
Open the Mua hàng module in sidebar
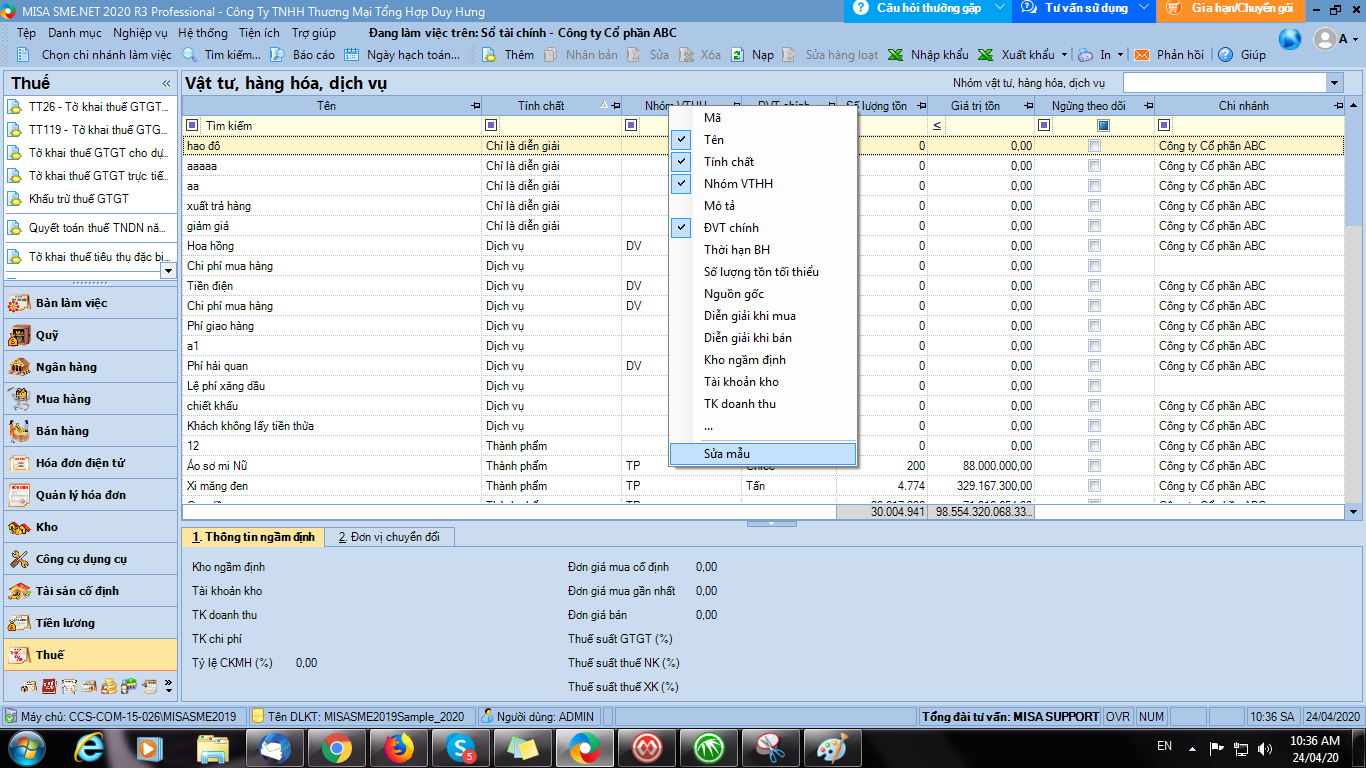(x=90, y=399)
